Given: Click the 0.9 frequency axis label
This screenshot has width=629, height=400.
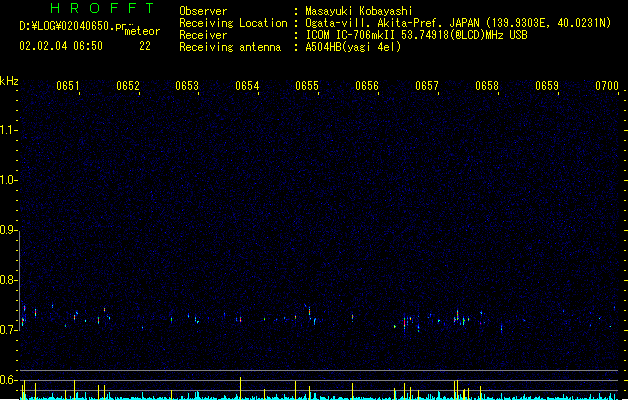Looking at the screenshot, I should [x=8, y=230].
